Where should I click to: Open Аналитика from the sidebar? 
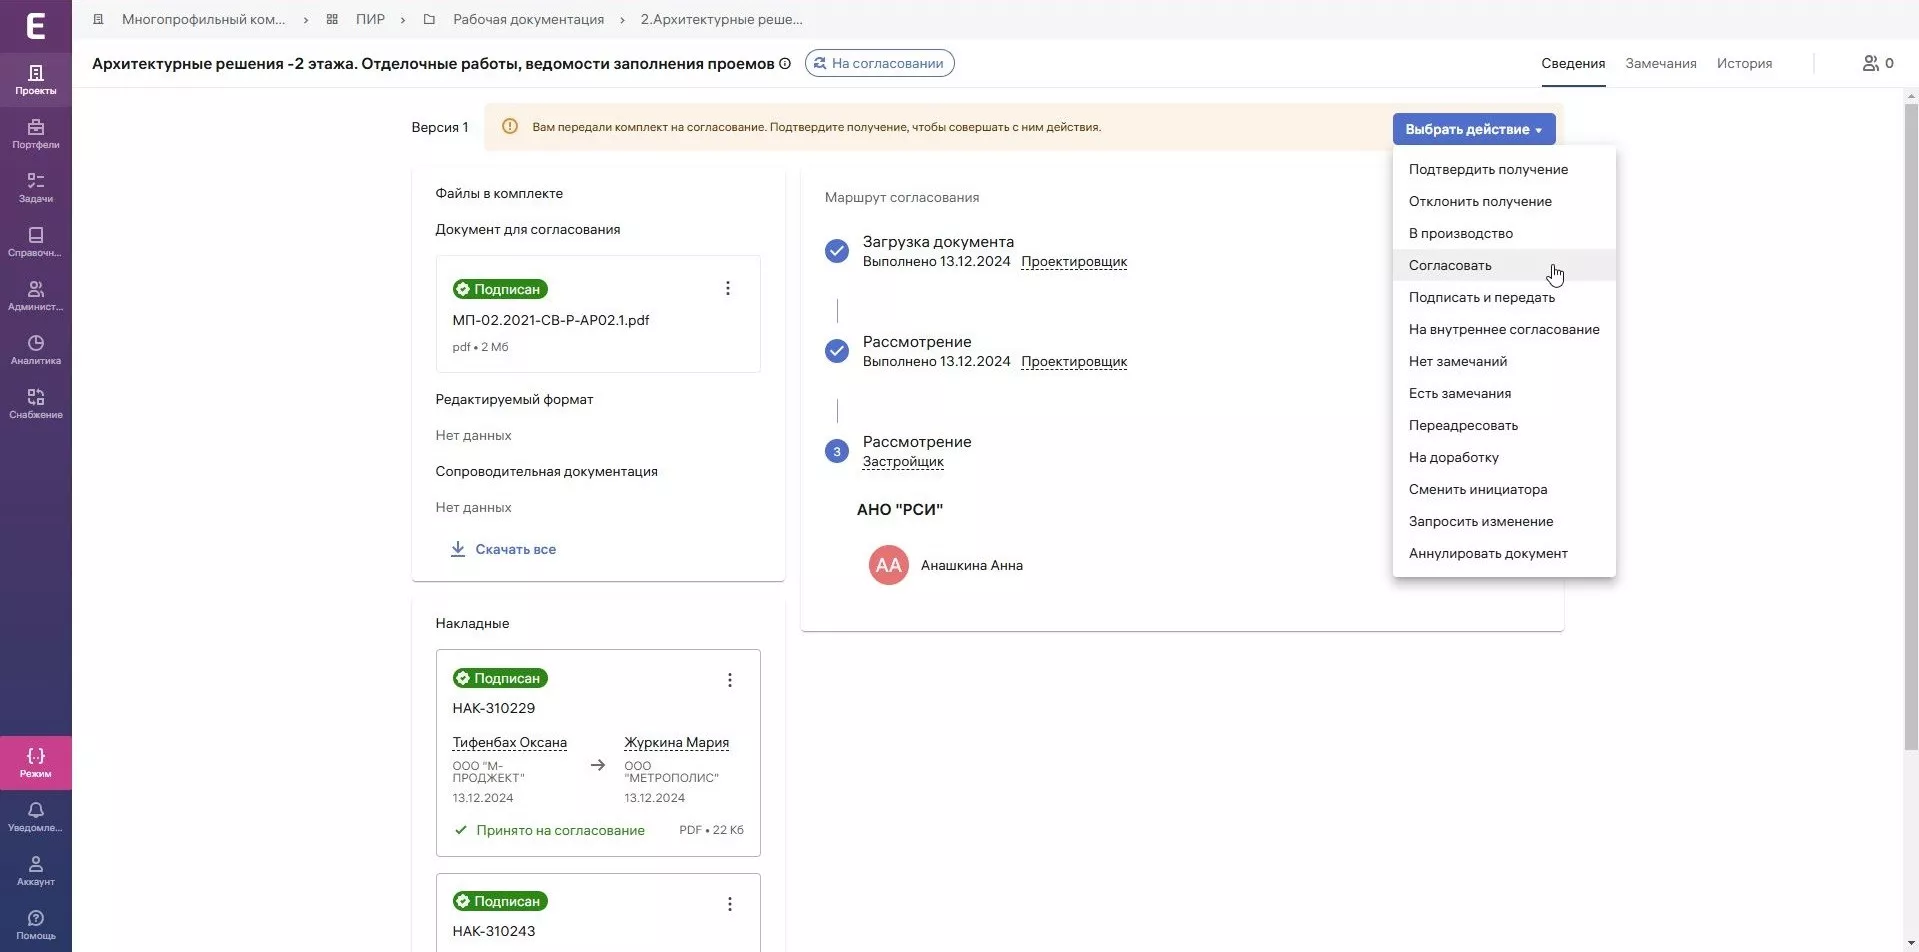(x=35, y=349)
